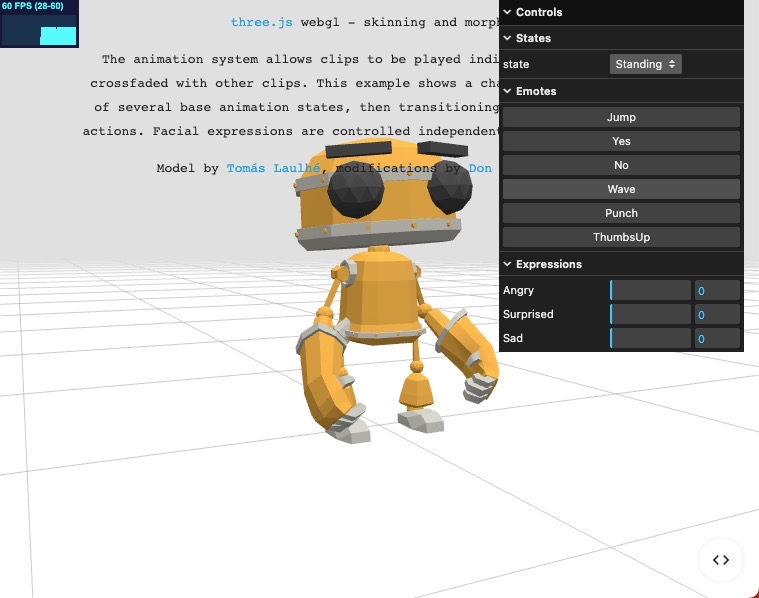This screenshot has height=598, width=759.
Task: Trigger the Punch emote
Action: [621, 213]
